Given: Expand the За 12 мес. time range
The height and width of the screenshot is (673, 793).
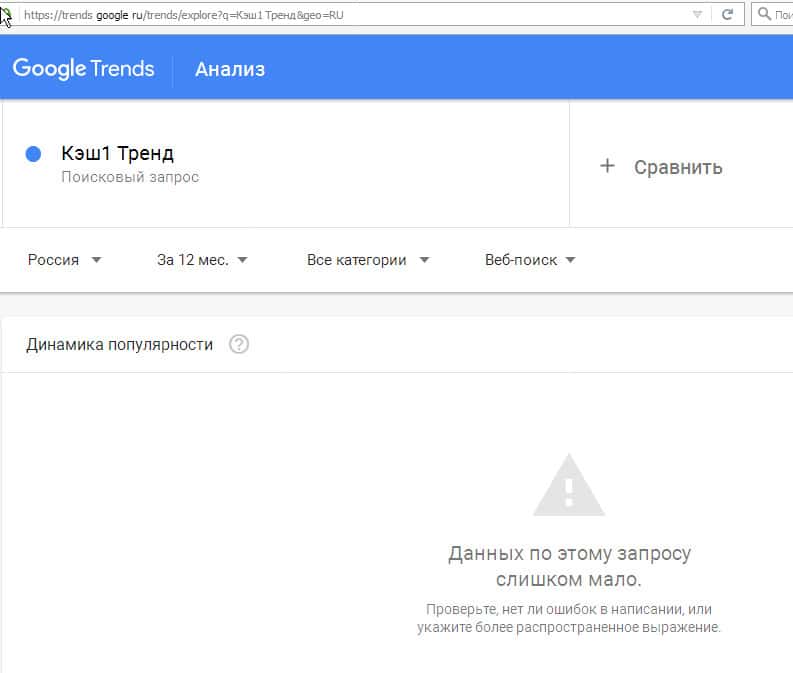Looking at the screenshot, I should click(x=202, y=260).
